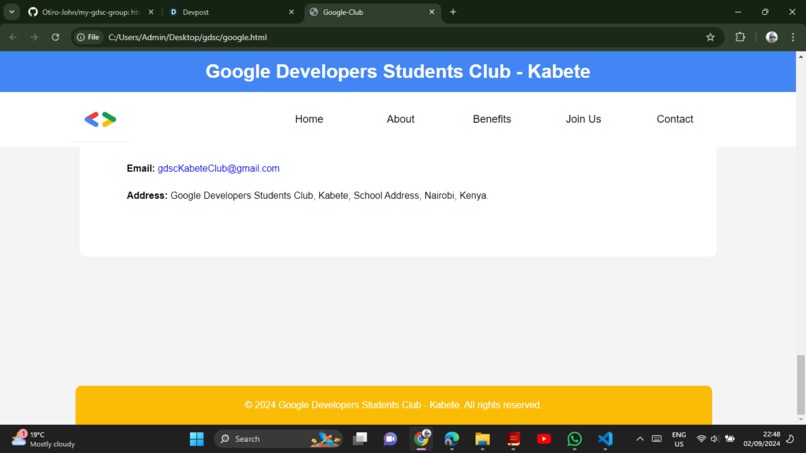Screen dimensions: 806x453
Task: Click the taskbar Search box
Action: 278,439
